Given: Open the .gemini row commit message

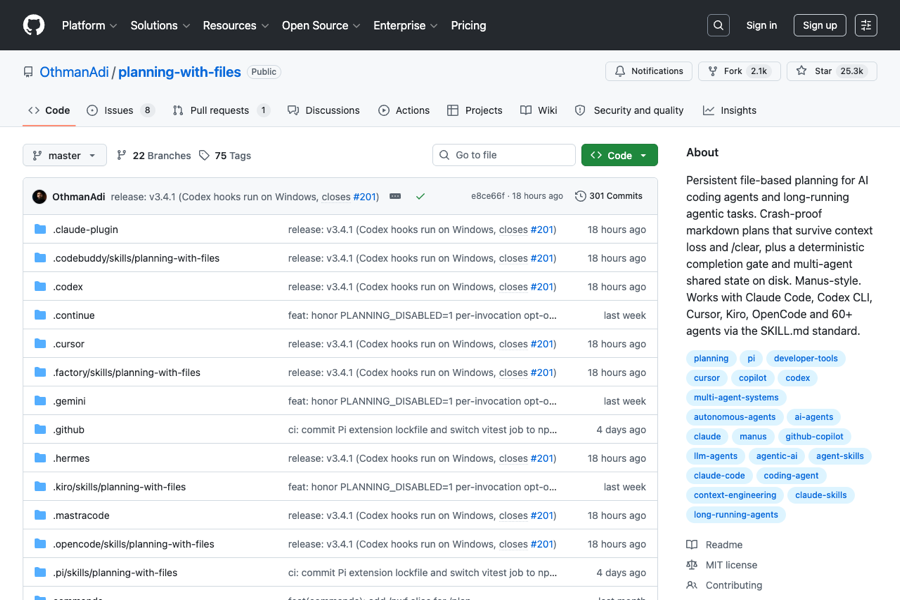Looking at the screenshot, I should click(422, 401).
